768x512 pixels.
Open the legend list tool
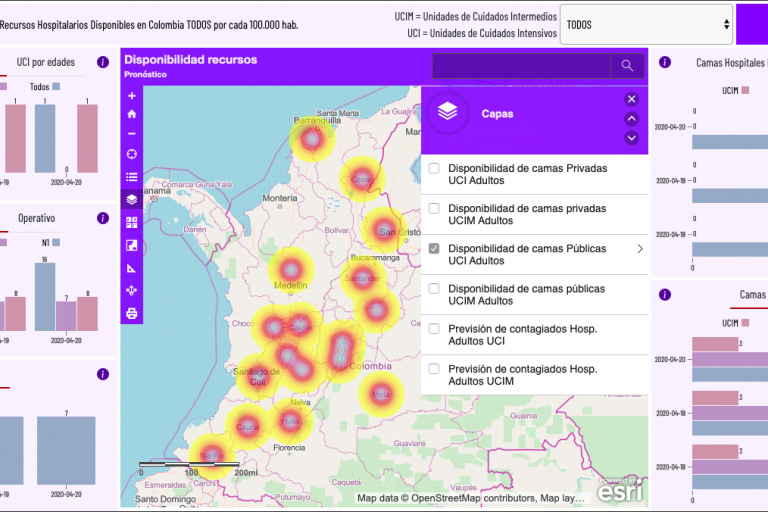(132, 177)
